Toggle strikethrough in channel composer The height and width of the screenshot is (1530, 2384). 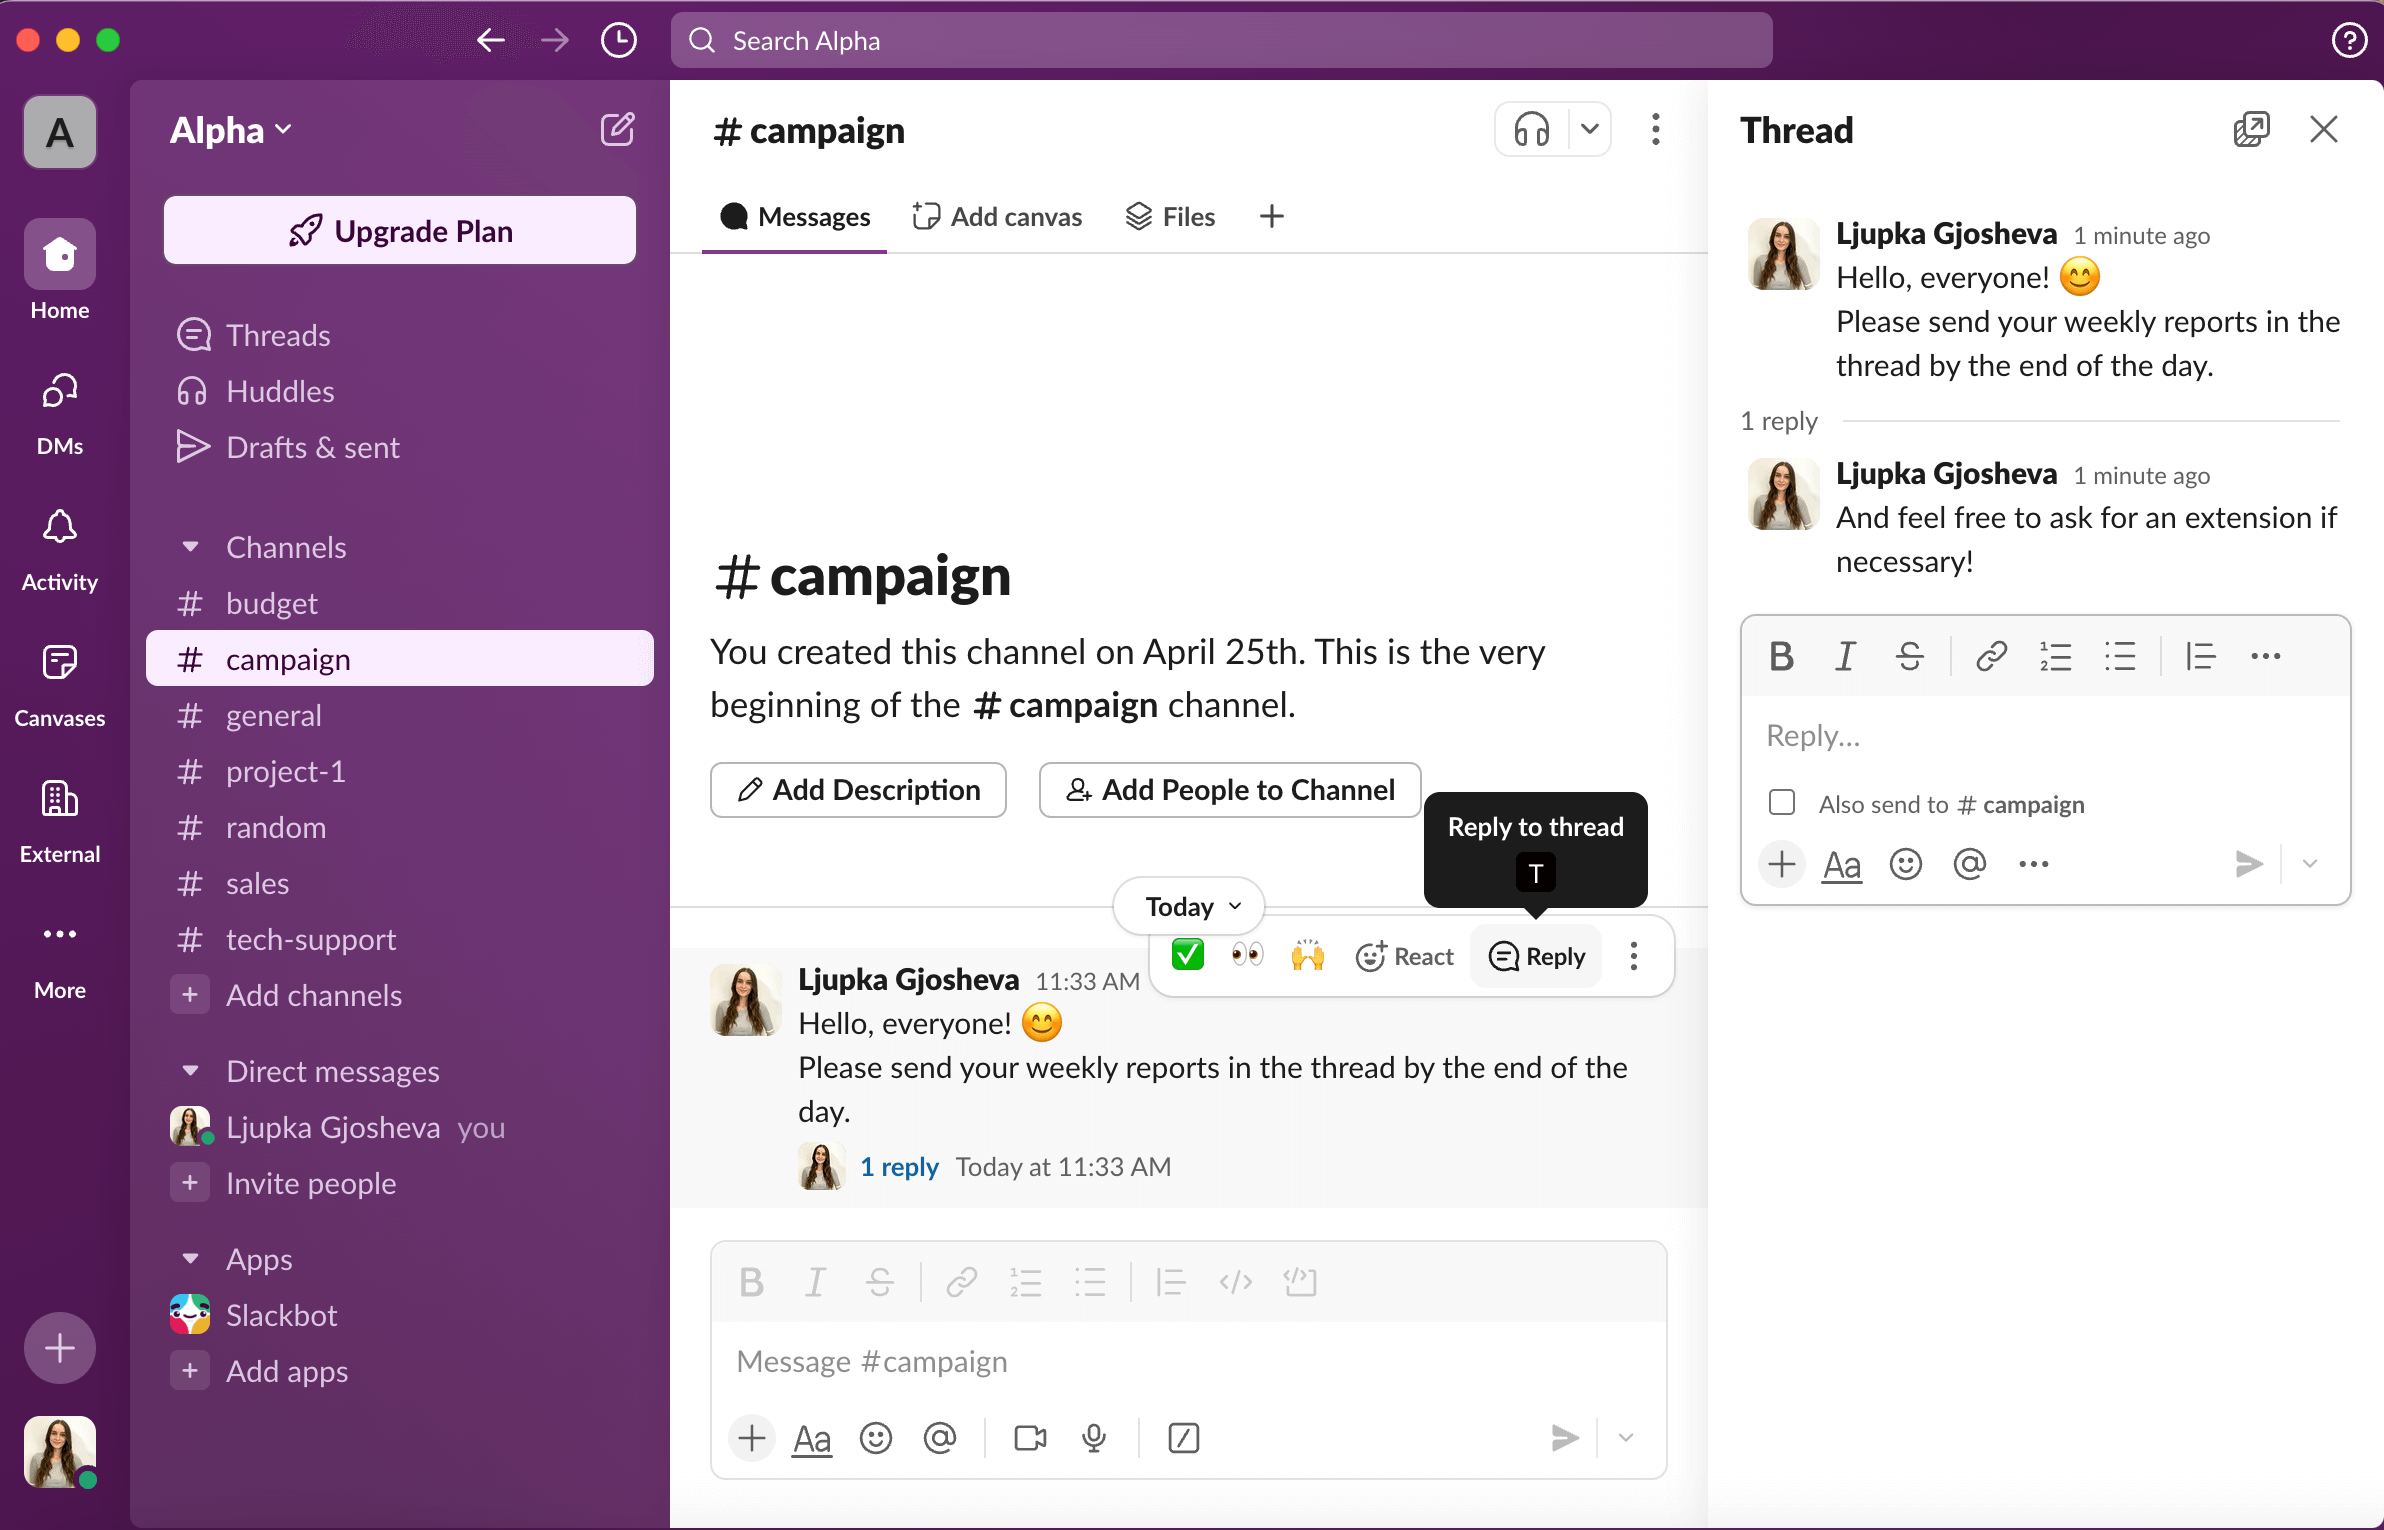click(880, 1282)
